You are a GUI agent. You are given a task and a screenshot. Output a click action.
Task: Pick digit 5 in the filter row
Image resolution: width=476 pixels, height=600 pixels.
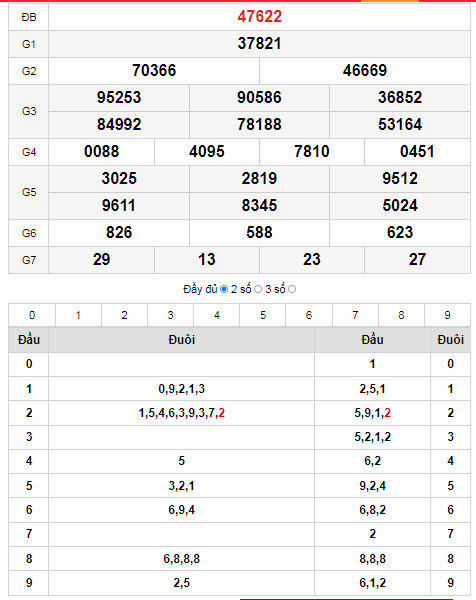coord(263,315)
